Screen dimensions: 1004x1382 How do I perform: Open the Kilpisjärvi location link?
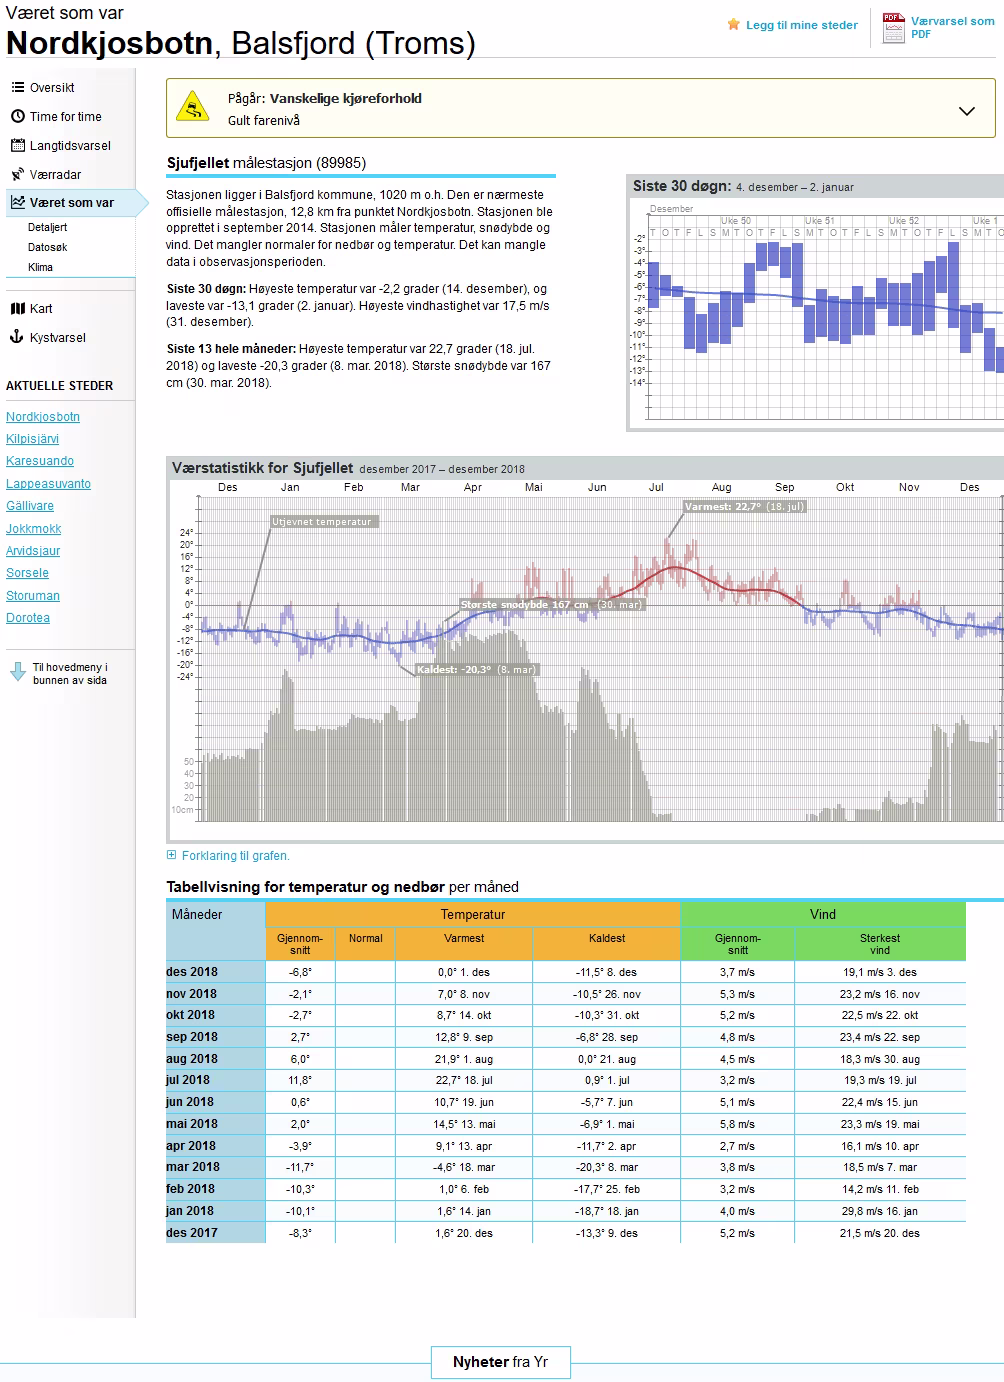click(32, 439)
